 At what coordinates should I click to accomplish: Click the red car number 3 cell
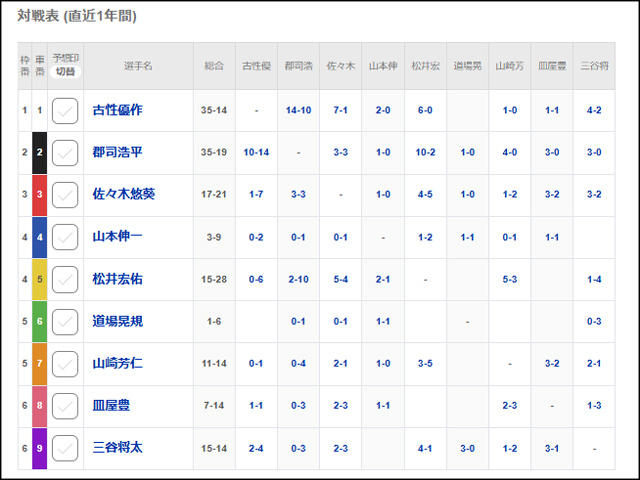pos(39,194)
